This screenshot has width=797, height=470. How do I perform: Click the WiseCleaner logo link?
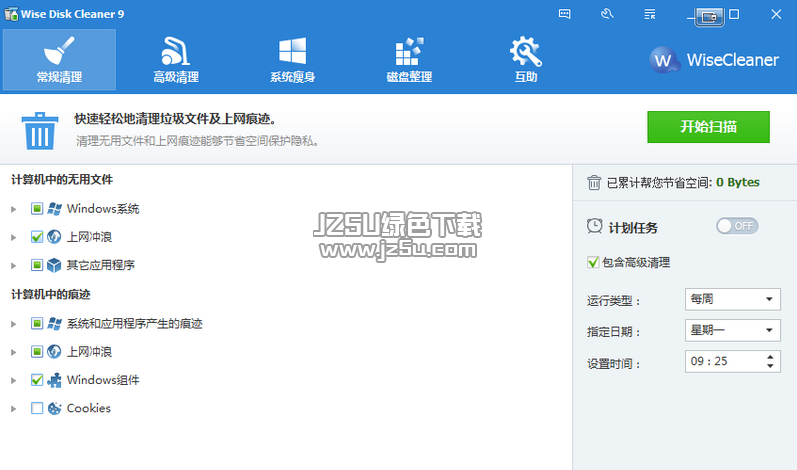coord(714,60)
